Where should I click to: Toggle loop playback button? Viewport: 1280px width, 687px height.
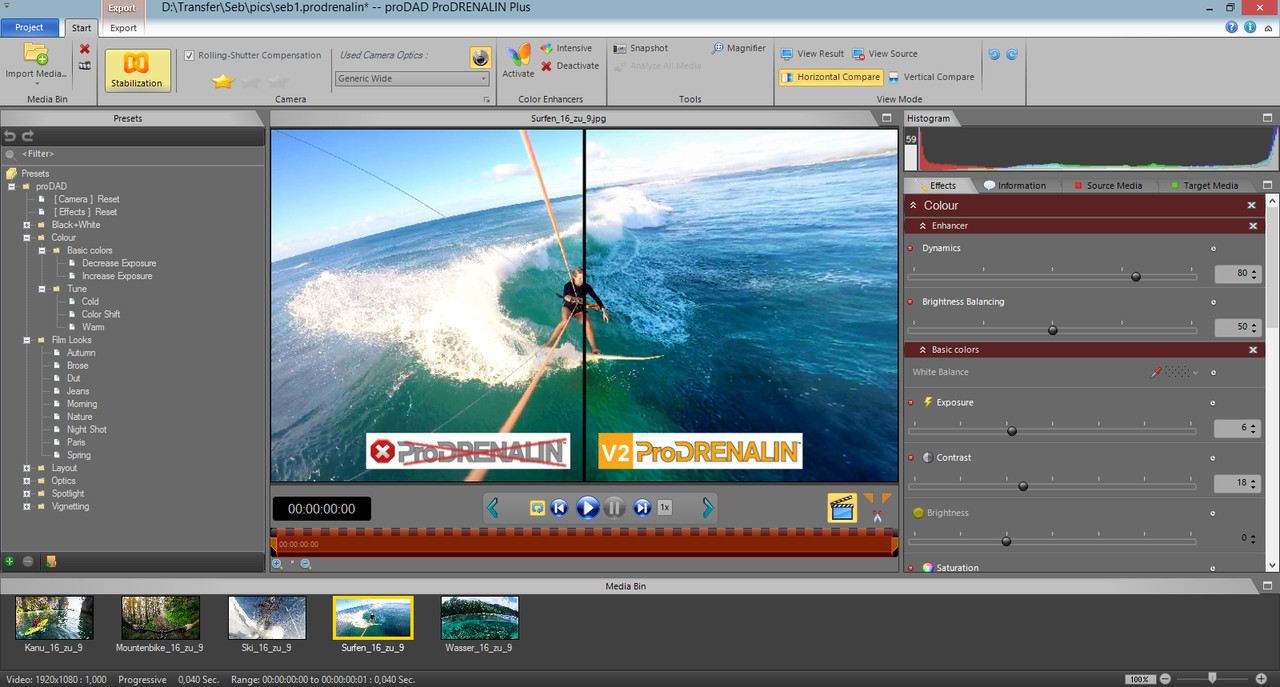pyautogui.click(x=538, y=508)
